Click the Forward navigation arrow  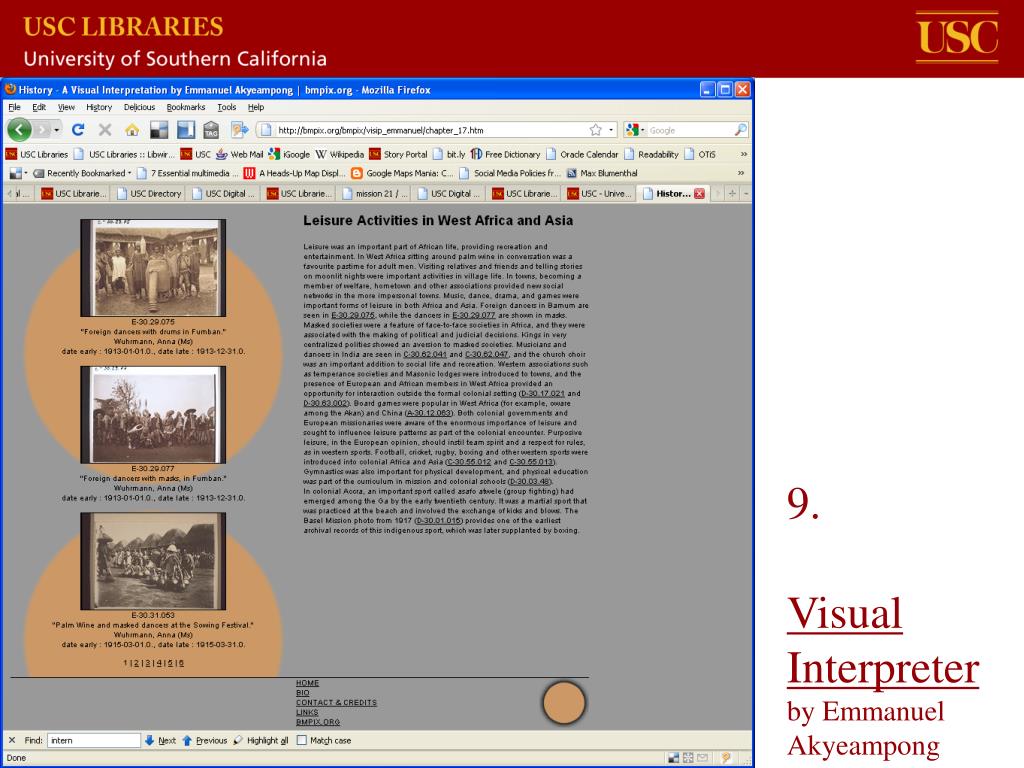tap(42, 130)
